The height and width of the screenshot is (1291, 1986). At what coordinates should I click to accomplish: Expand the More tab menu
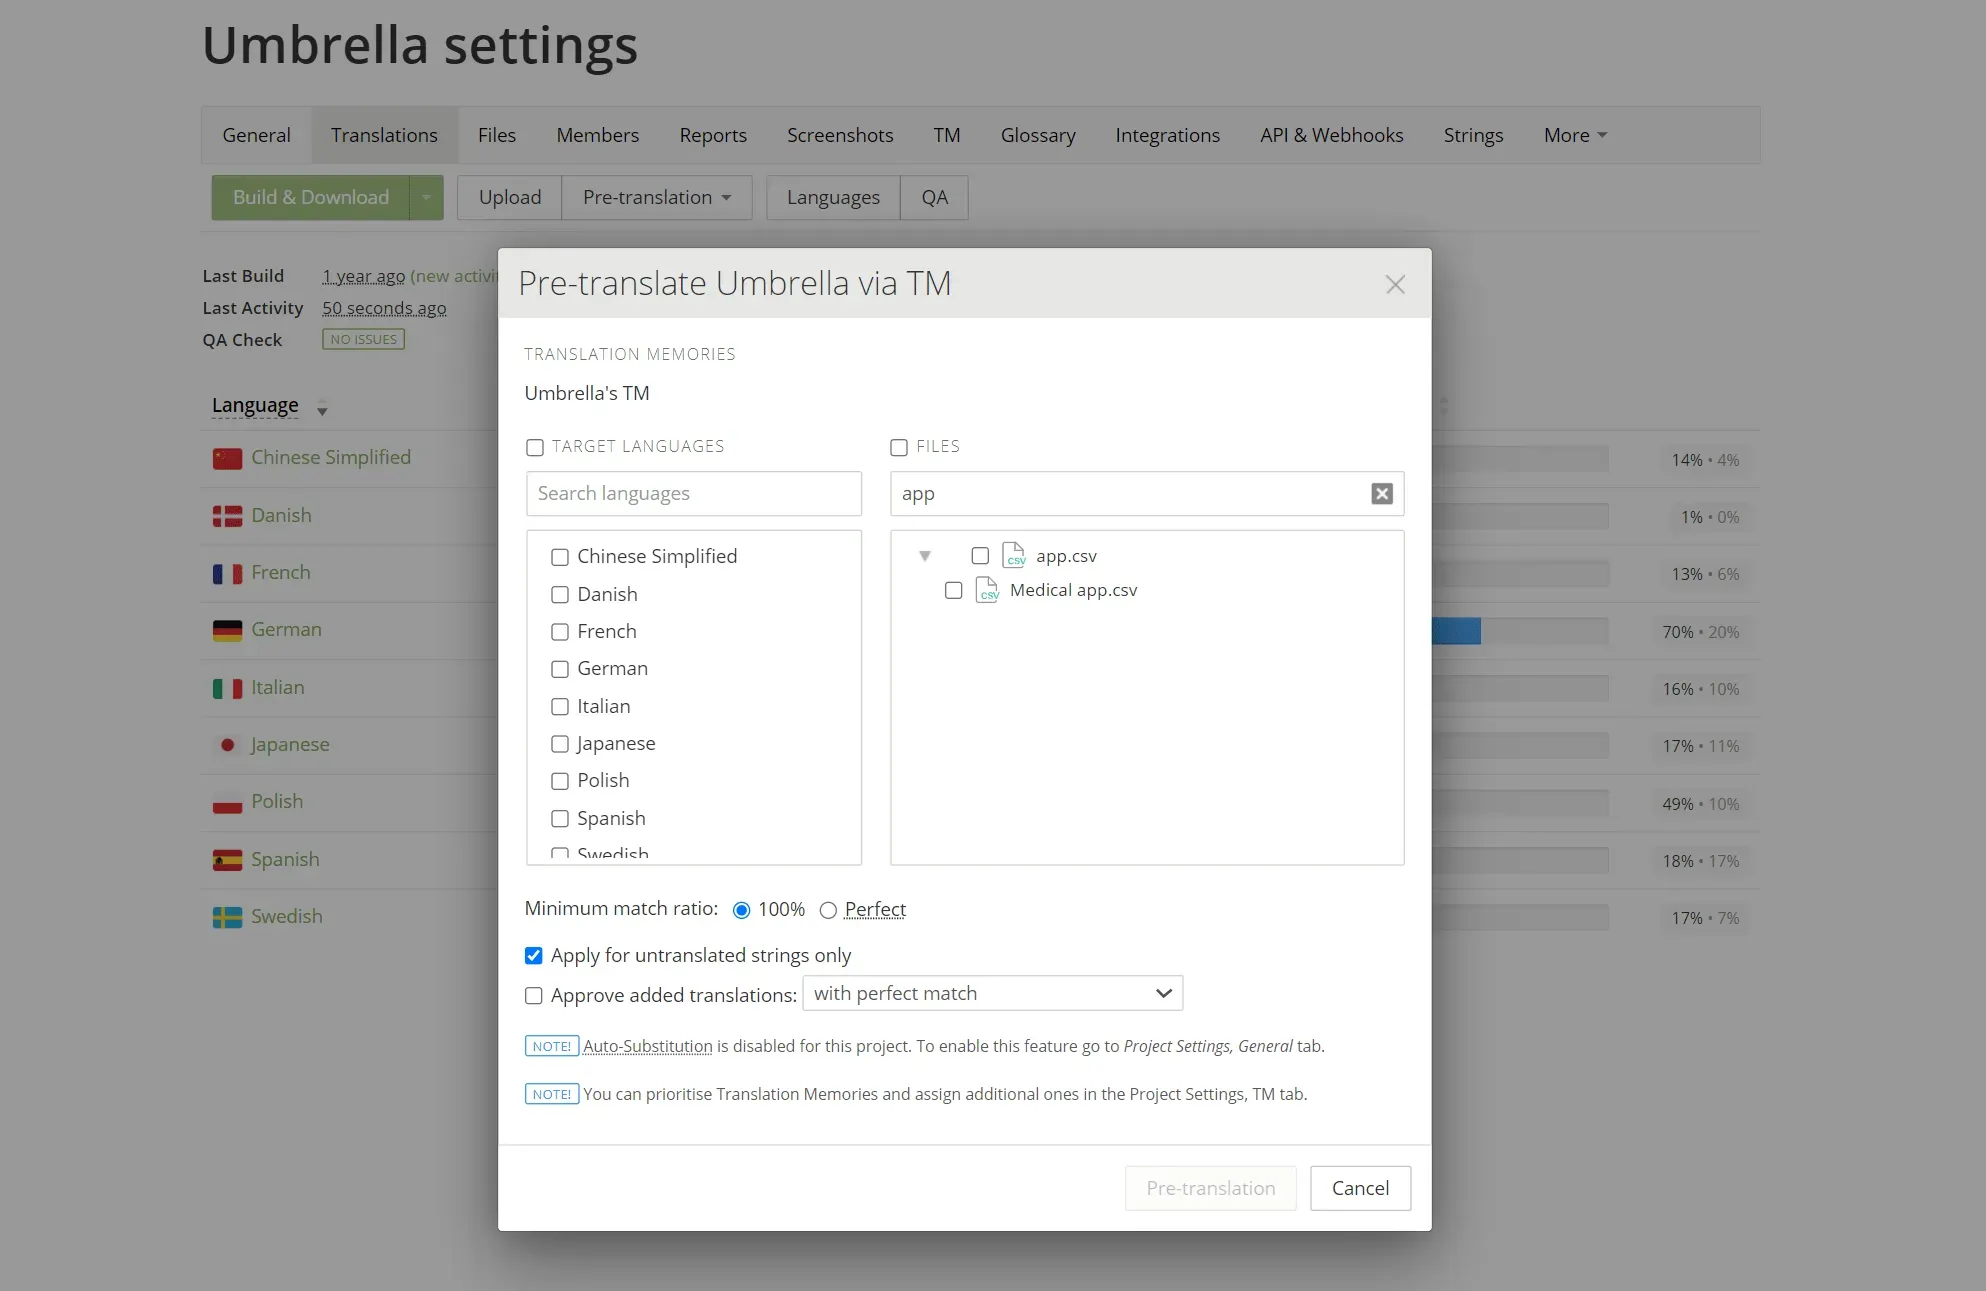(1574, 135)
